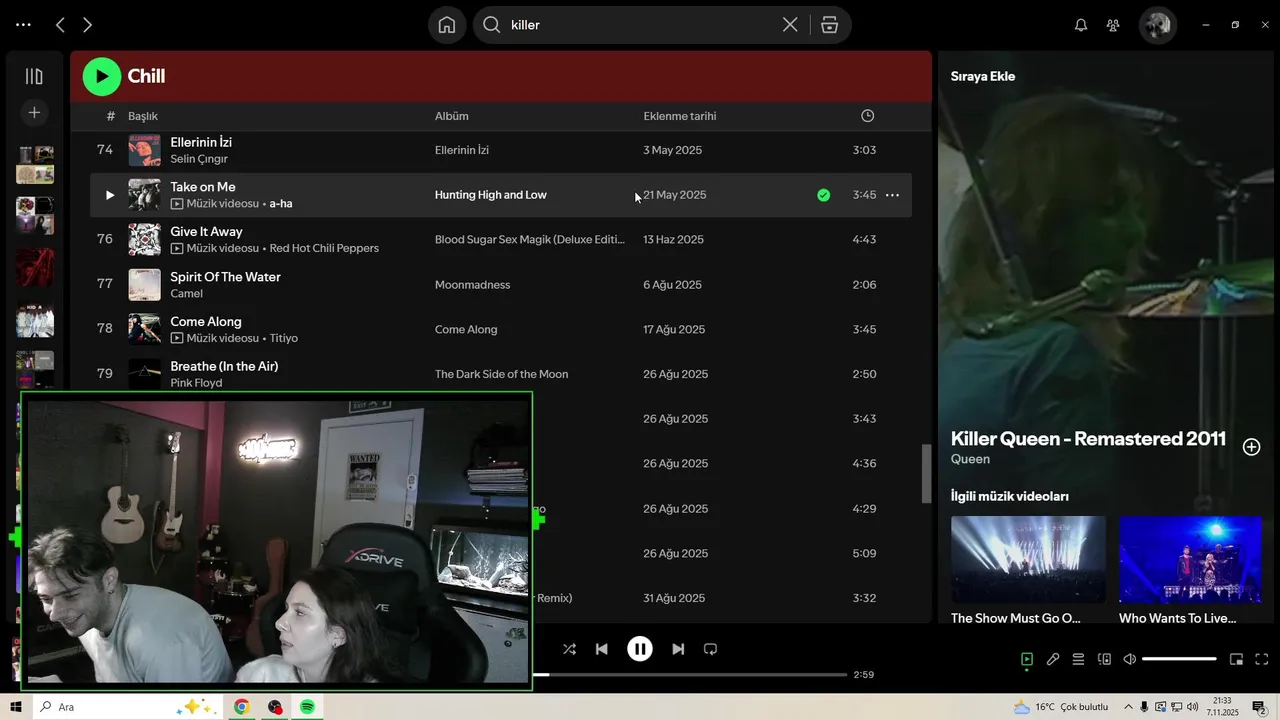This screenshot has height=720, width=1280.
Task: Select the Spirit Of The Water track
Action: tap(226, 277)
